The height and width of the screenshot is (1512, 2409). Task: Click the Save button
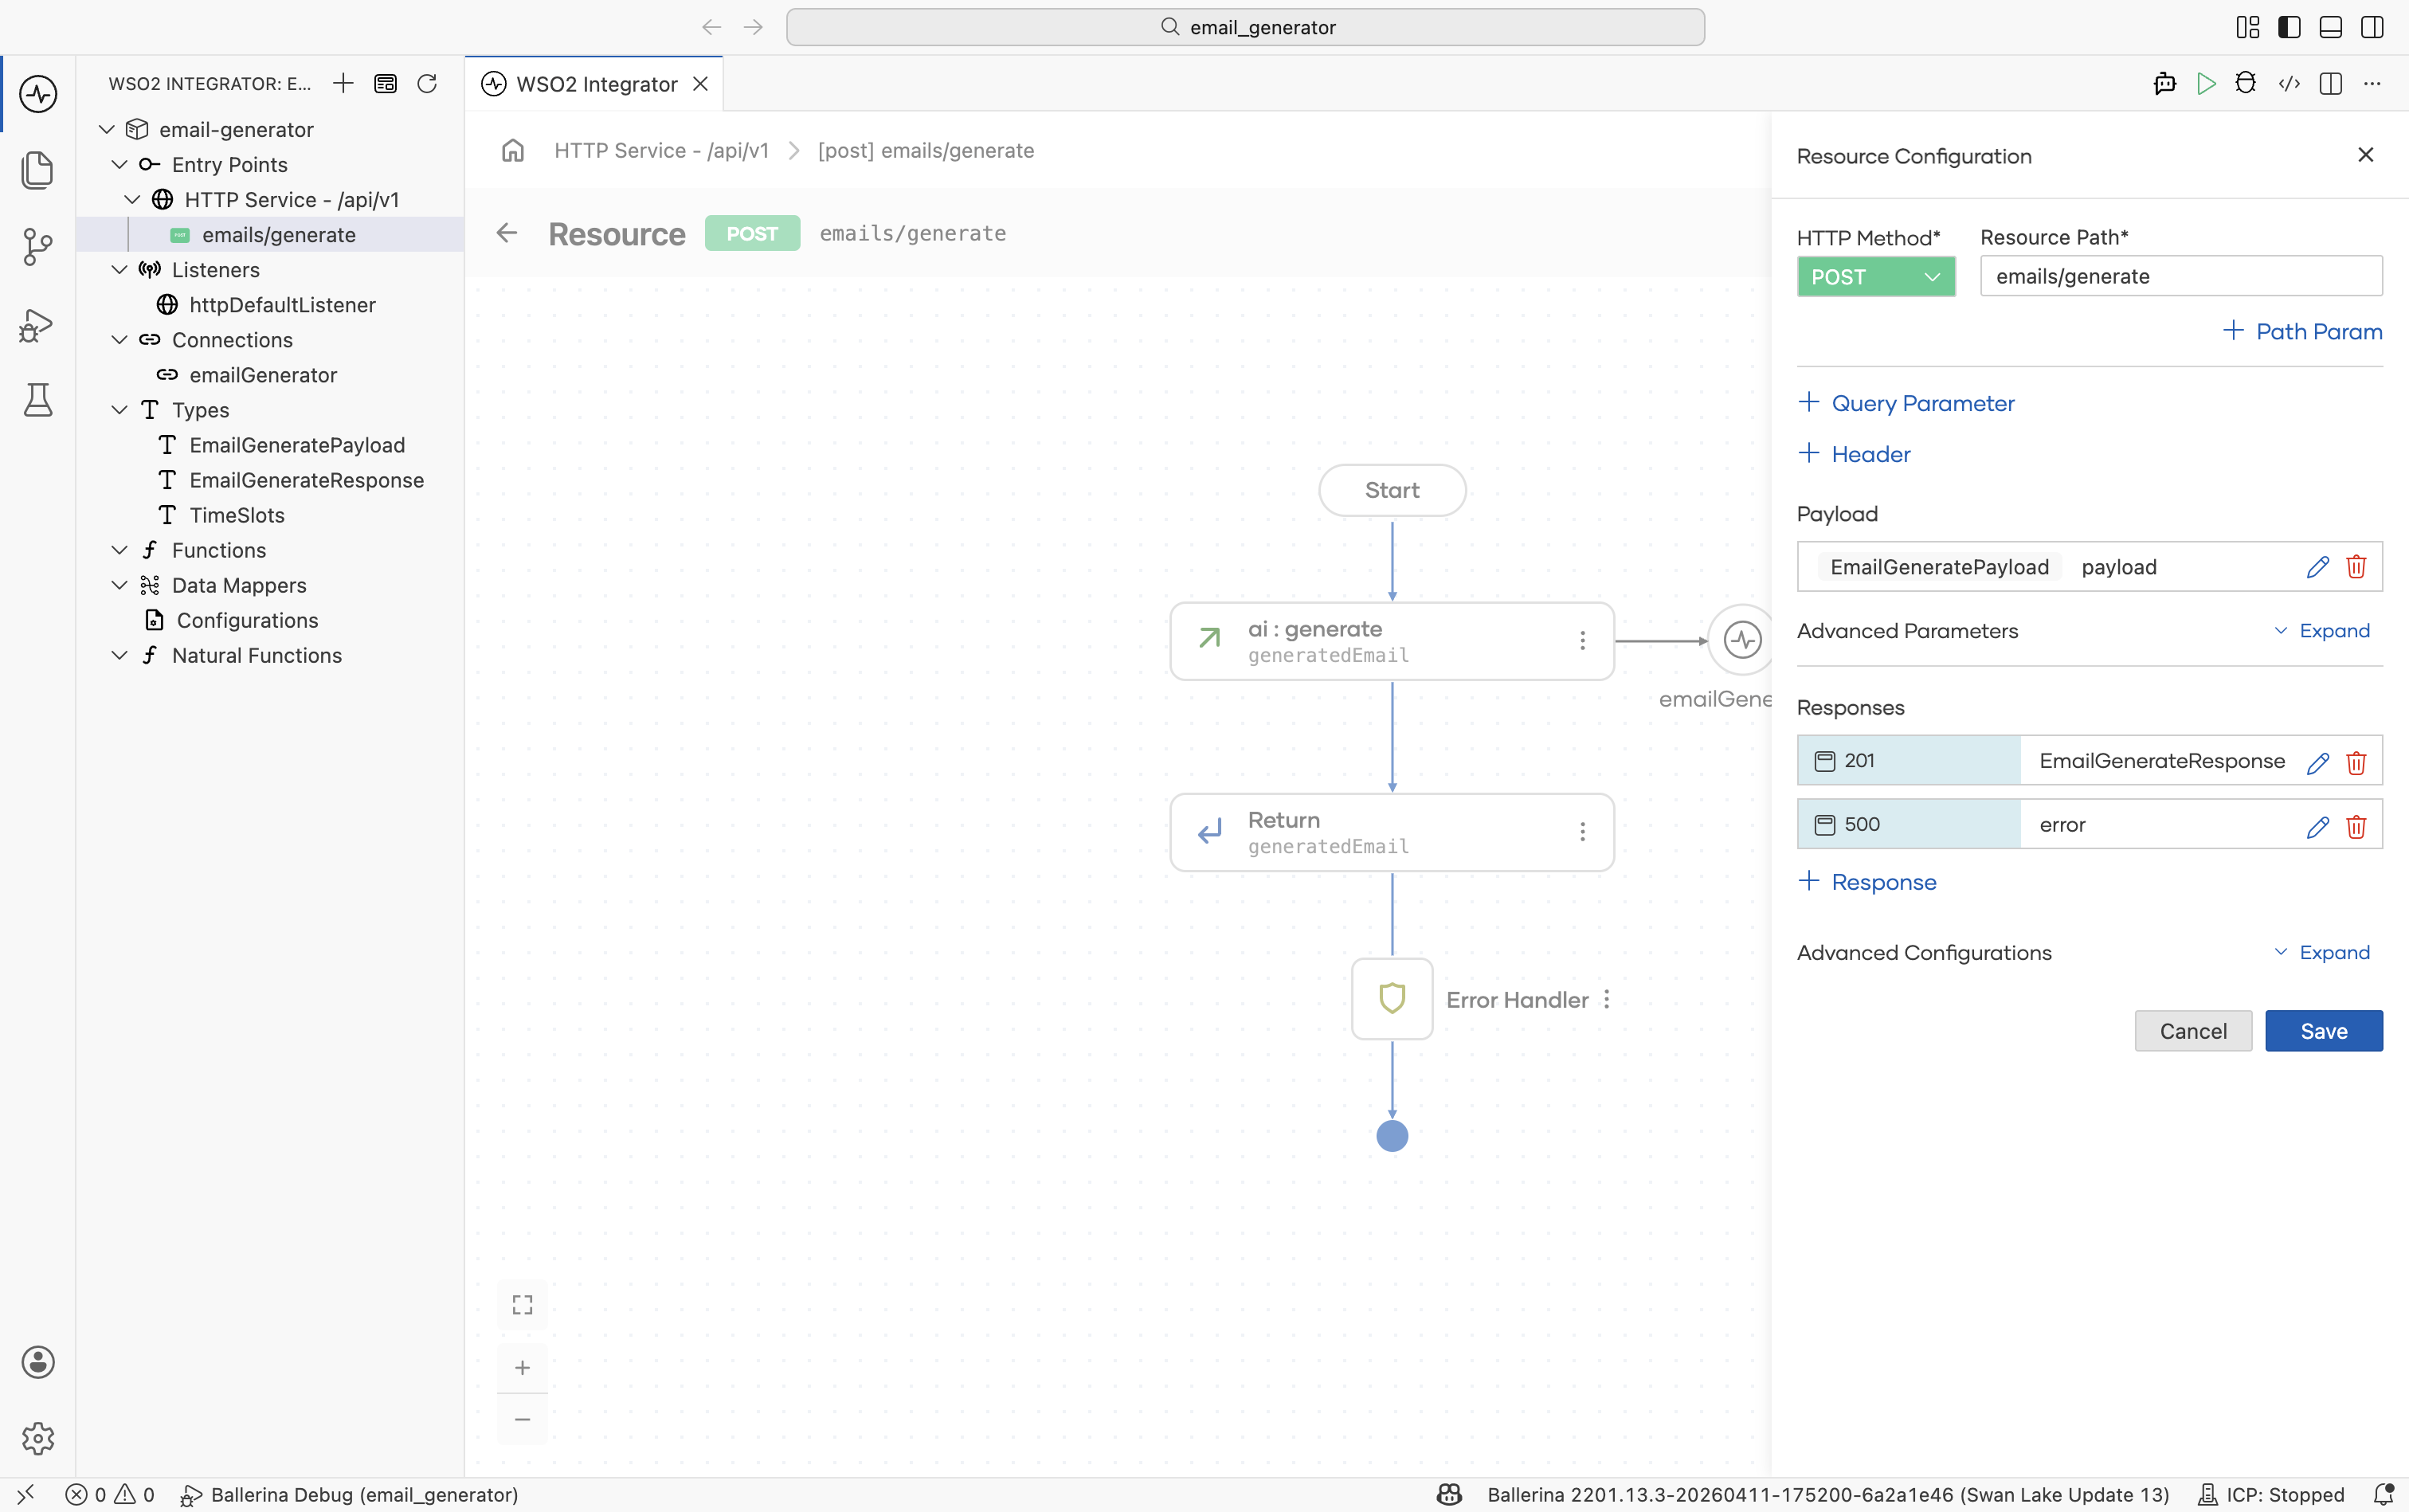[x=2324, y=1031]
